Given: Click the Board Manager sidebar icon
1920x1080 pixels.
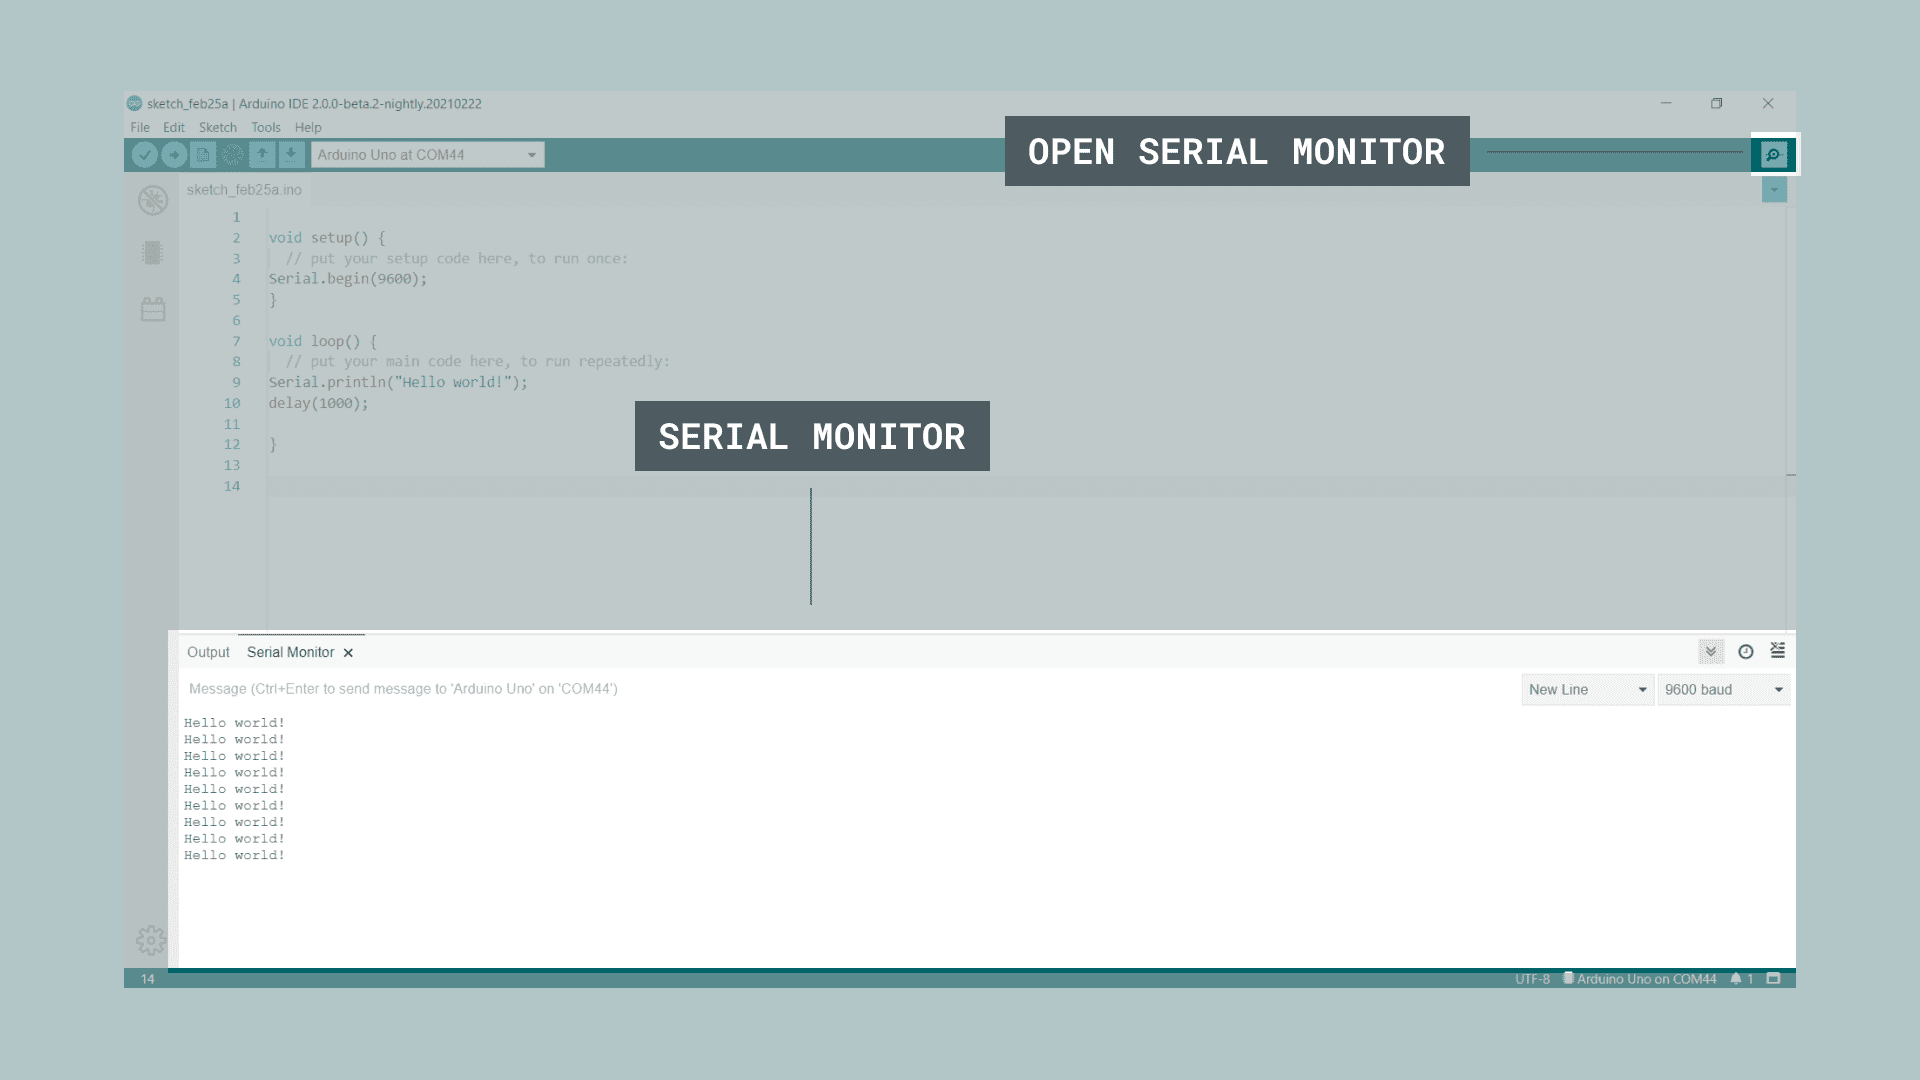Looking at the screenshot, I should pyautogui.click(x=152, y=252).
